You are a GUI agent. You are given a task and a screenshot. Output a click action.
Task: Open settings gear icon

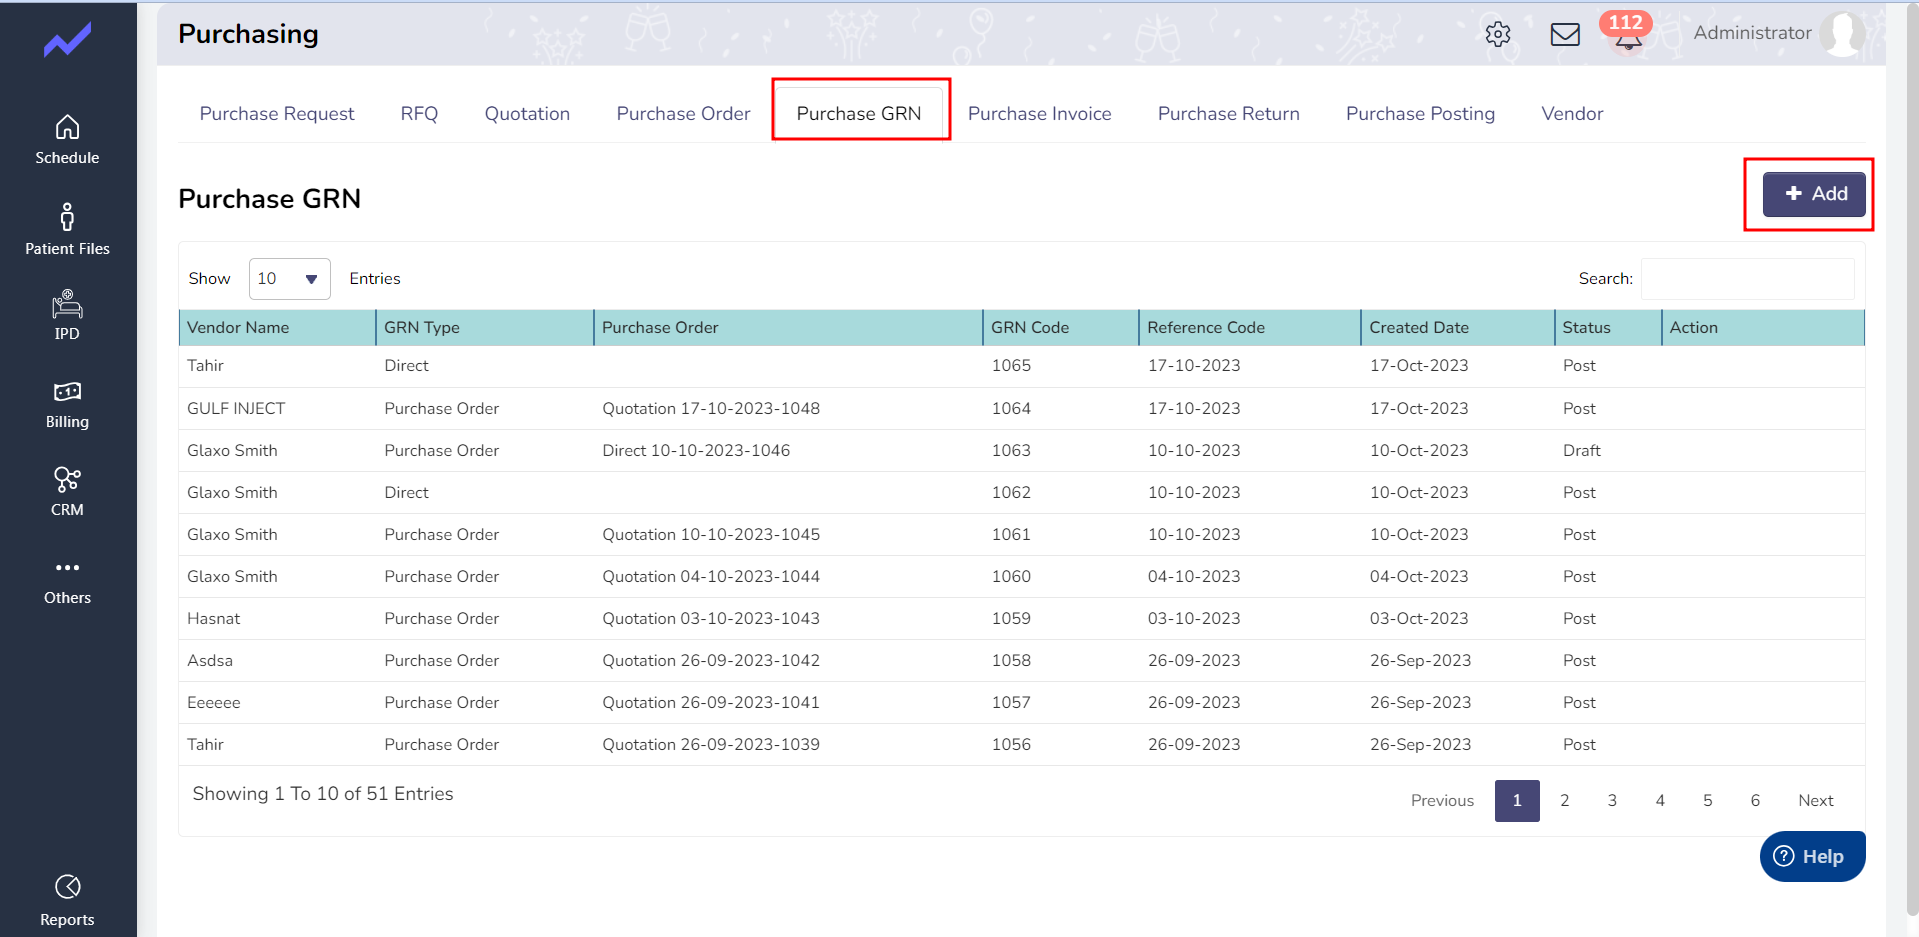(1498, 34)
